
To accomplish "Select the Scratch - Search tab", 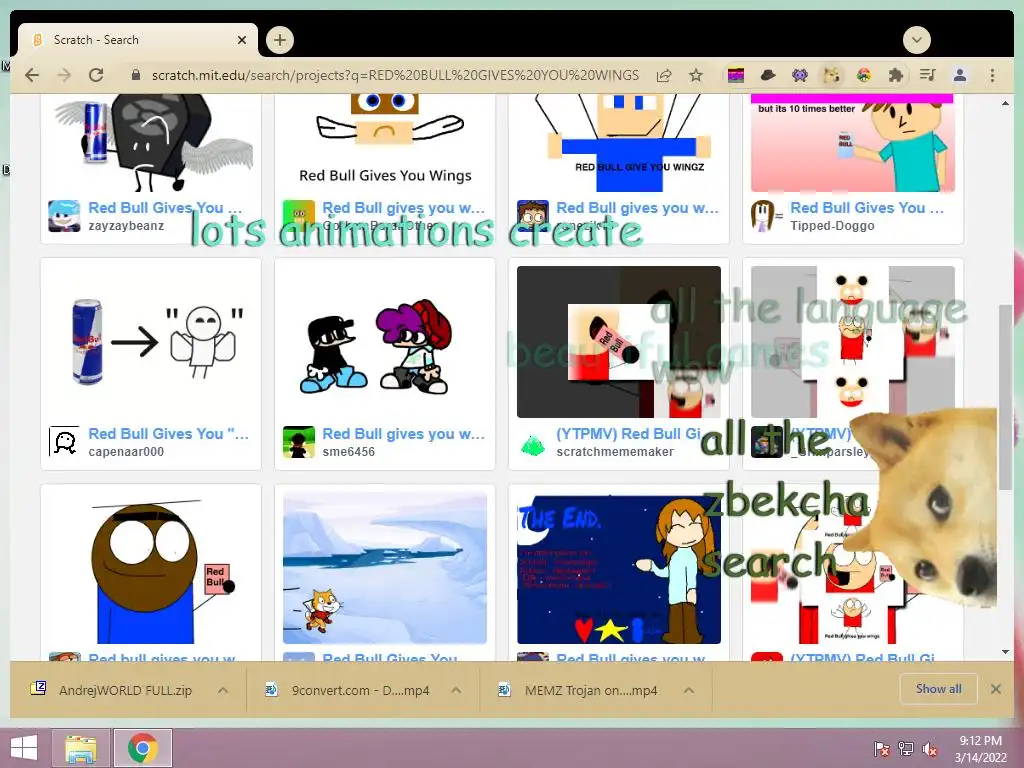I will click(138, 40).
